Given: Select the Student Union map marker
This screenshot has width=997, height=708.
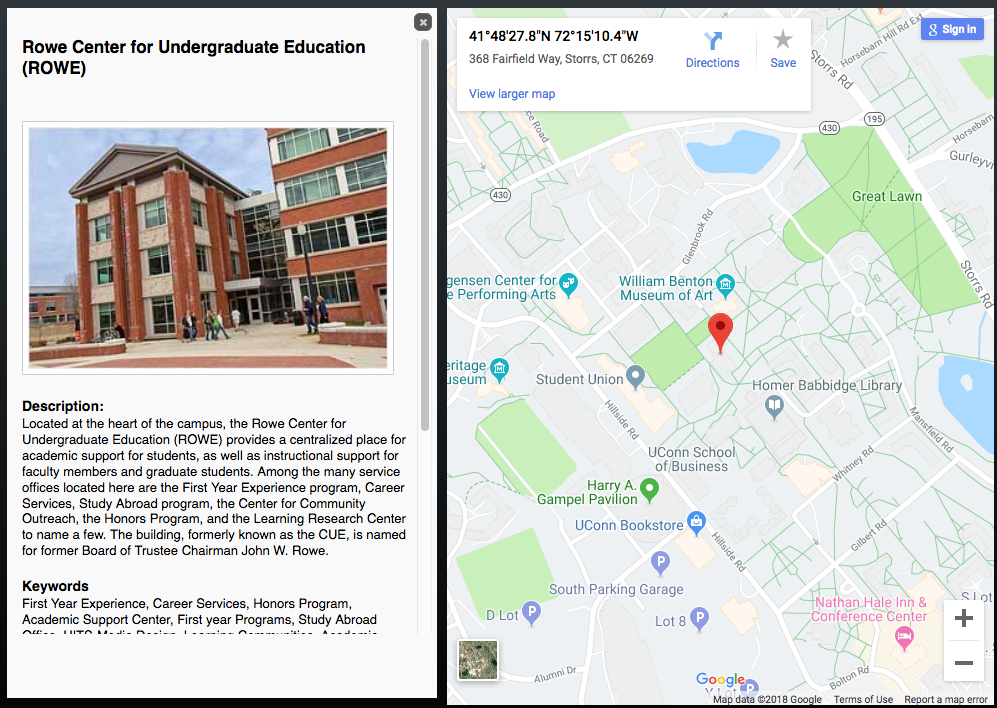Looking at the screenshot, I should tap(635, 377).
